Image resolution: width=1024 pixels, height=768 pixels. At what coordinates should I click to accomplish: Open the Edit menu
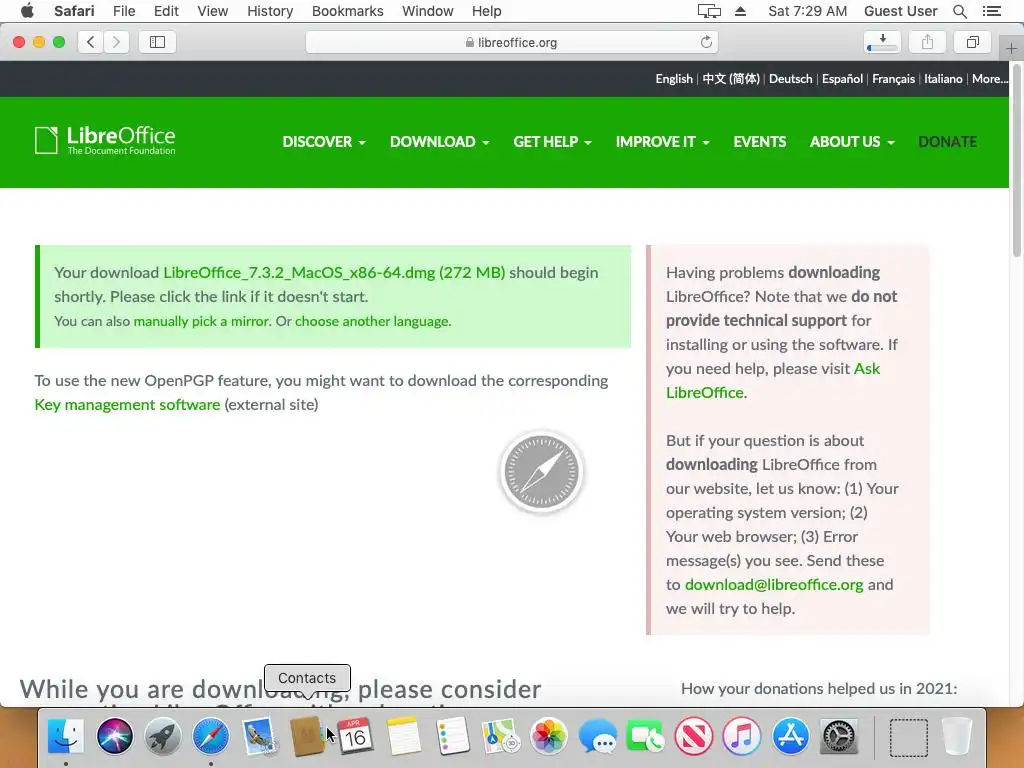pyautogui.click(x=167, y=11)
